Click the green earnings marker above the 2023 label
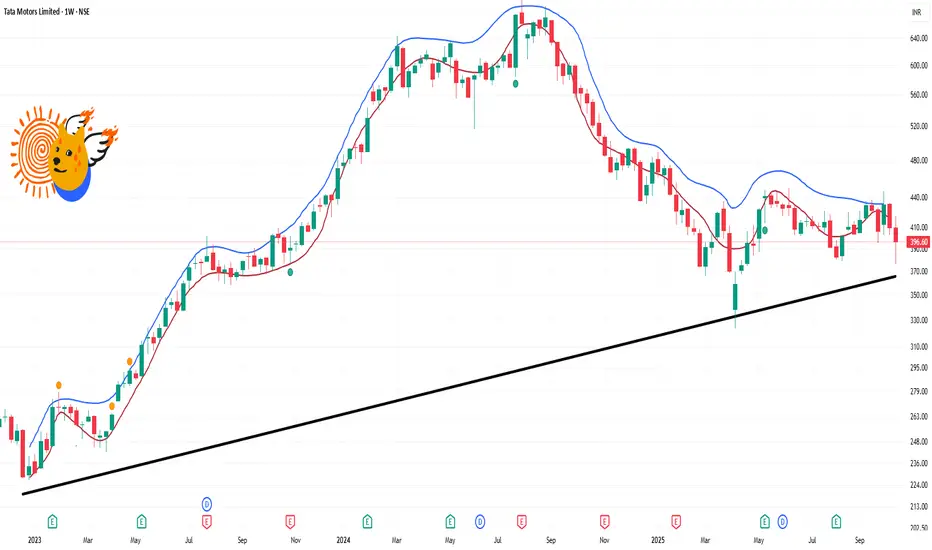 pyautogui.click(x=52, y=521)
